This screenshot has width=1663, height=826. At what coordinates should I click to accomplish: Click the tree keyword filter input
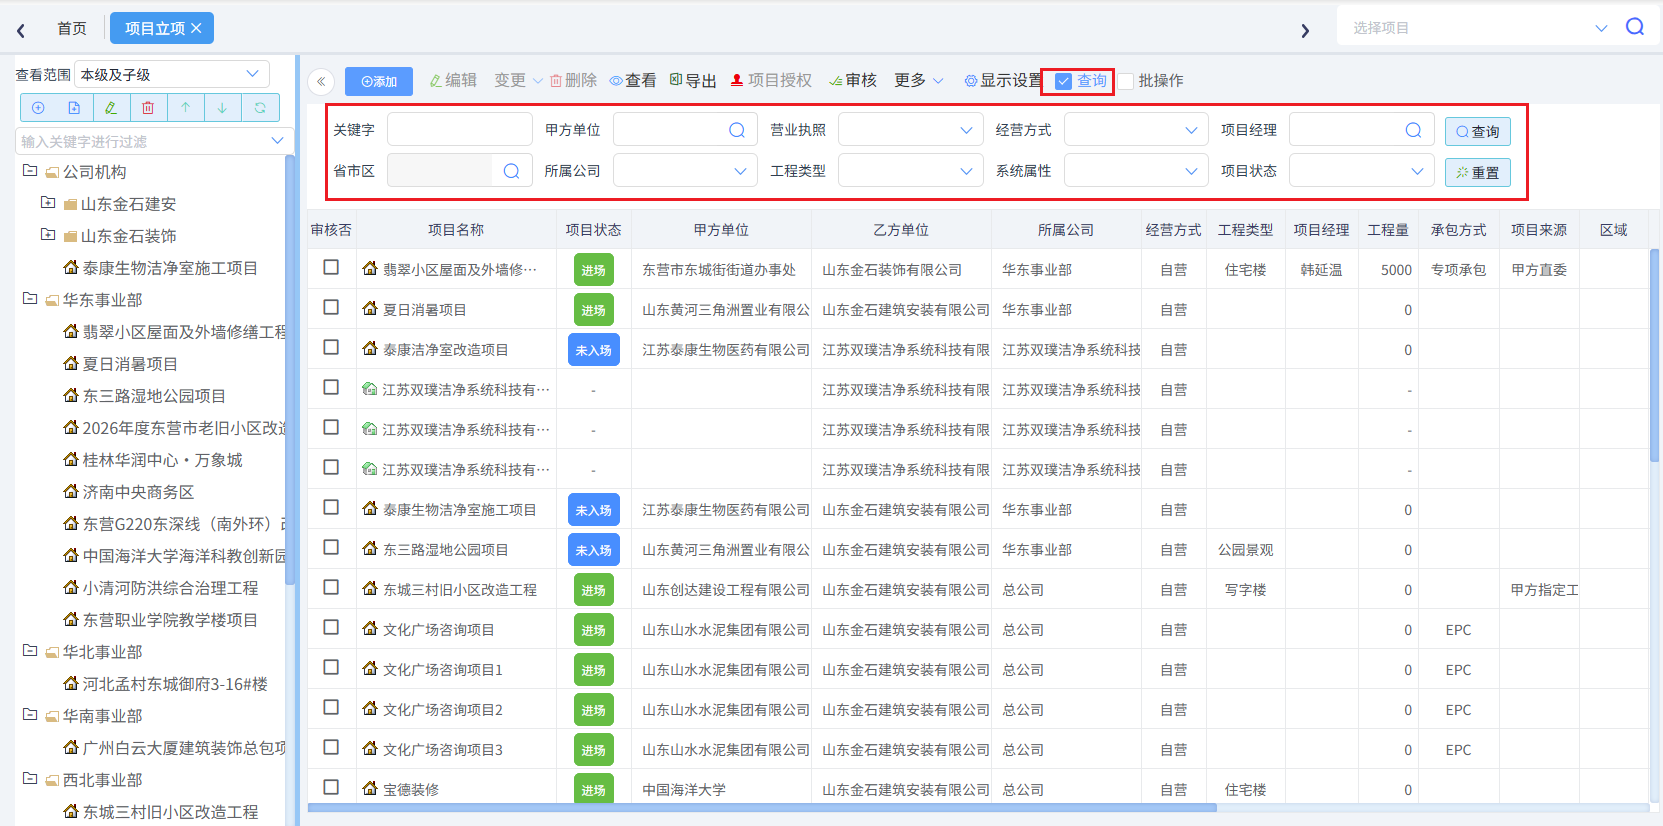[154, 142]
